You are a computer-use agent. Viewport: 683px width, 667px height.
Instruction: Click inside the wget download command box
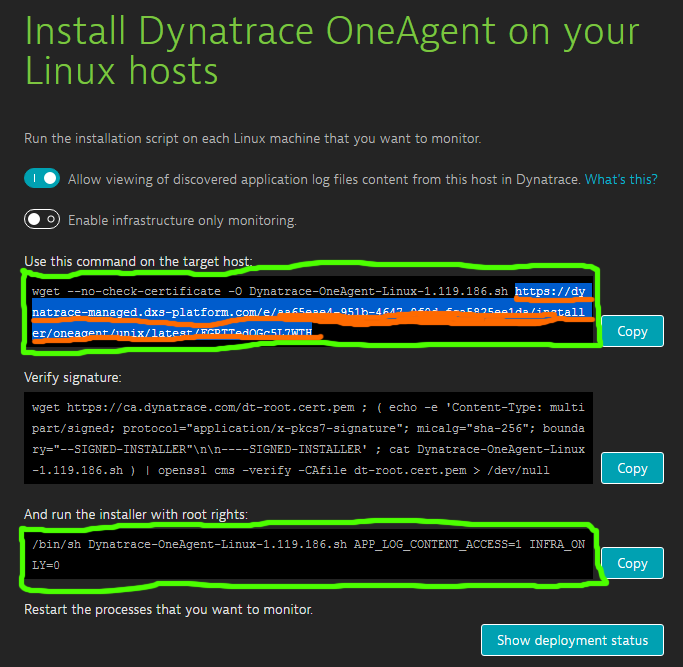[x=308, y=311]
